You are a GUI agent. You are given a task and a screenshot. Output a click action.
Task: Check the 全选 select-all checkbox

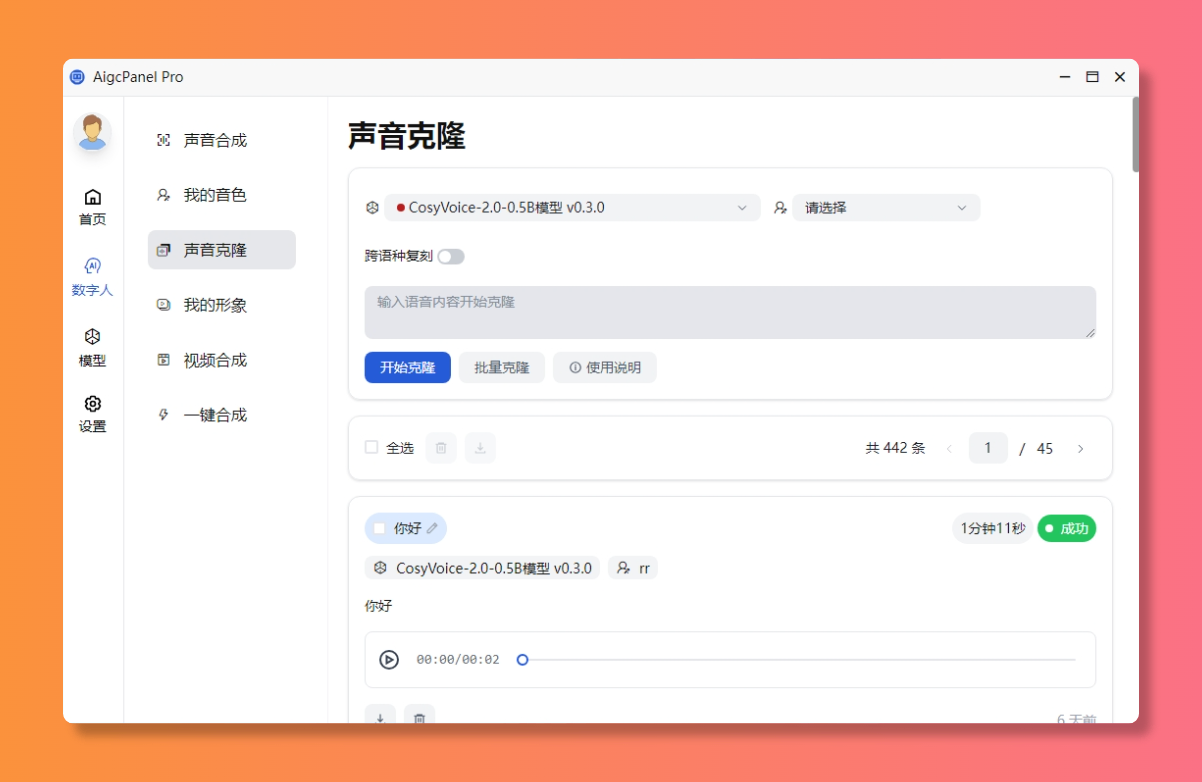point(371,448)
